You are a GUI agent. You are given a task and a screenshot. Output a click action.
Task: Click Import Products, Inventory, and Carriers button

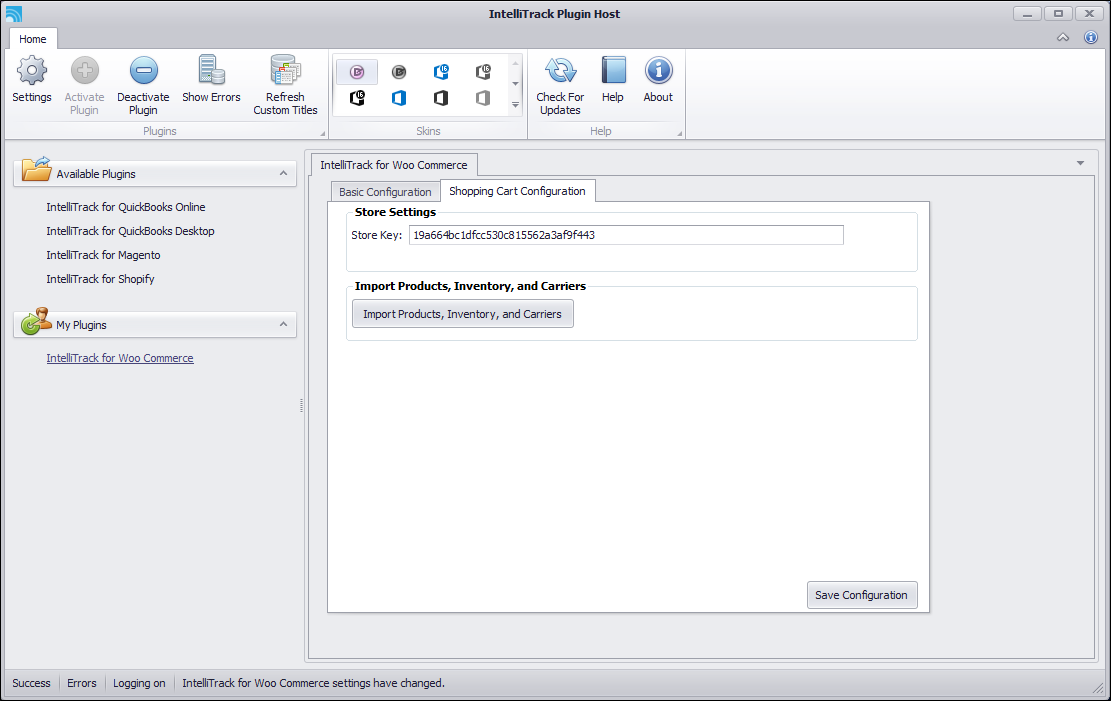point(463,314)
